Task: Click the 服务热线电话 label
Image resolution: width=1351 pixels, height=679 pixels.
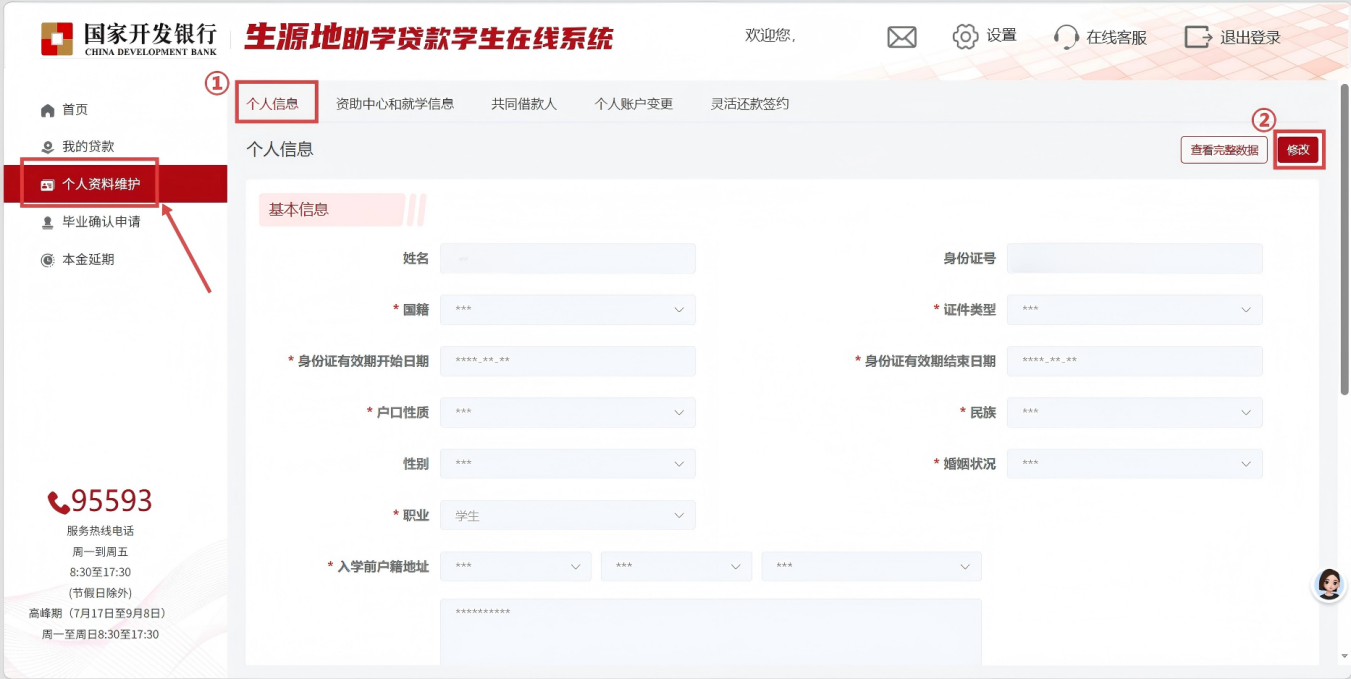Action: click(x=100, y=531)
